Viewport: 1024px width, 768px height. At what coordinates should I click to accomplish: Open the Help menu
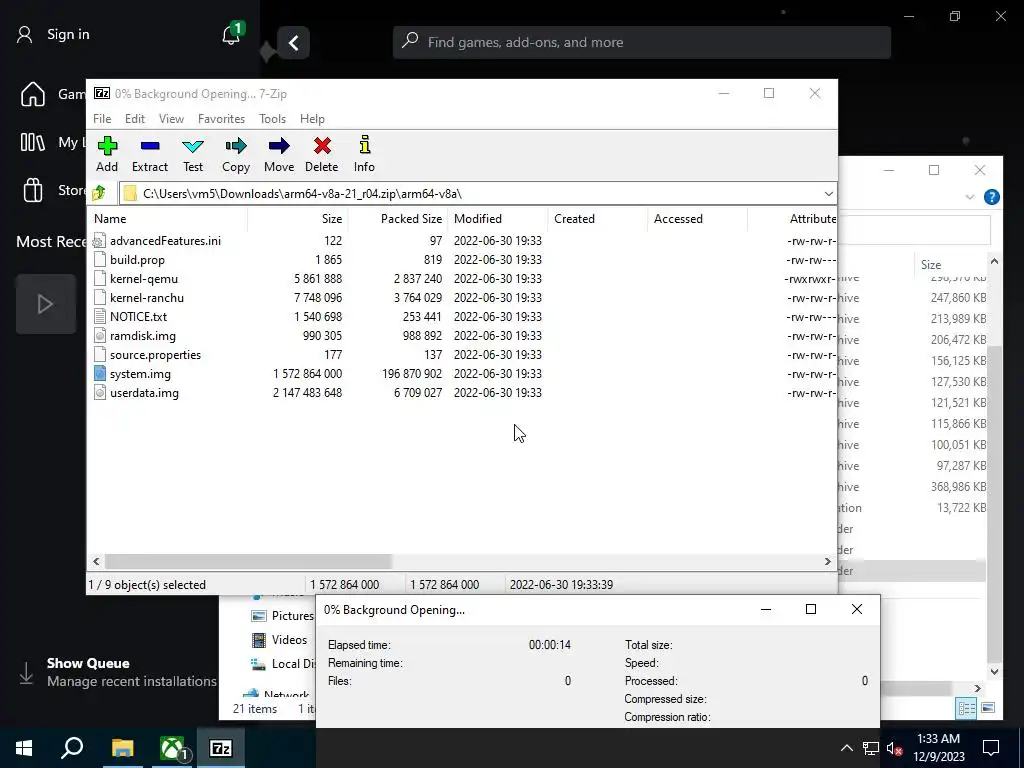312,119
